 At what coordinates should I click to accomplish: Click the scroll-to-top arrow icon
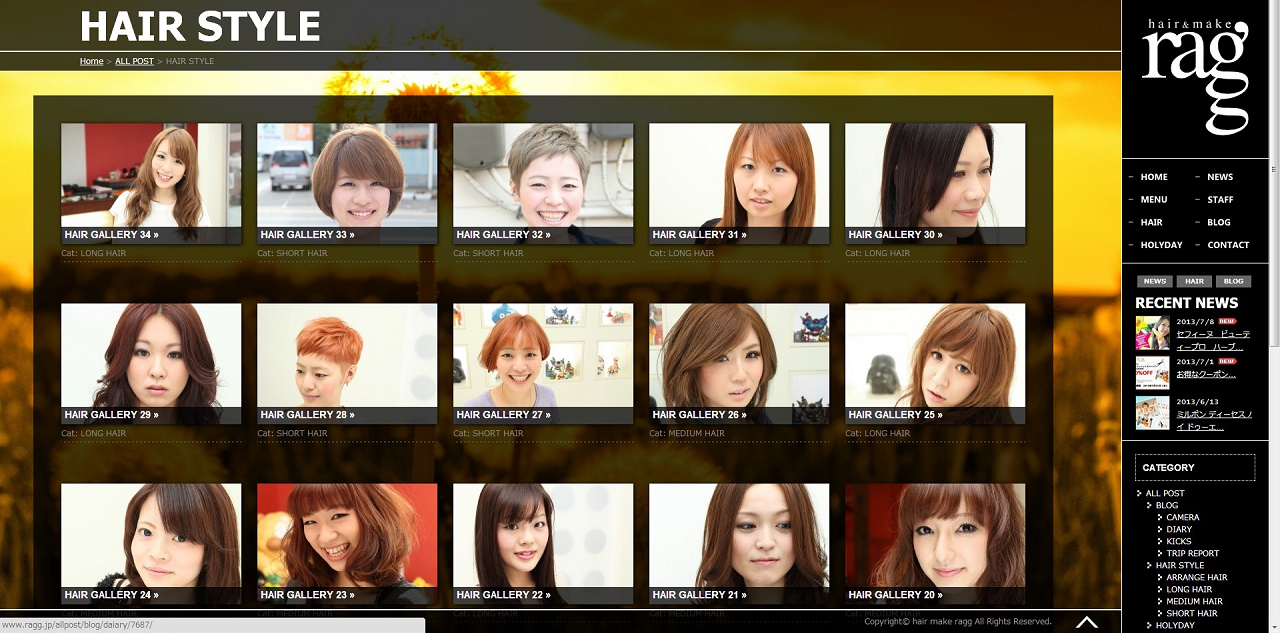pos(1086,622)
